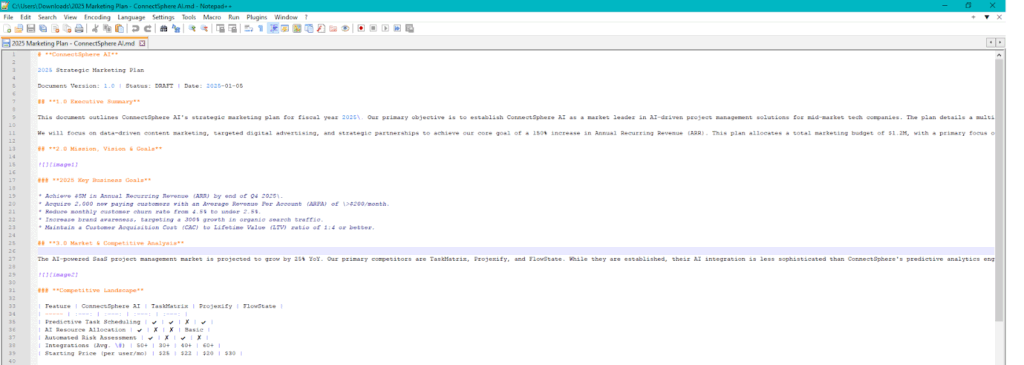Toggle synchronized vertical scrolling
Screen dimensions: 1024x365
click(x=220, y=29)
